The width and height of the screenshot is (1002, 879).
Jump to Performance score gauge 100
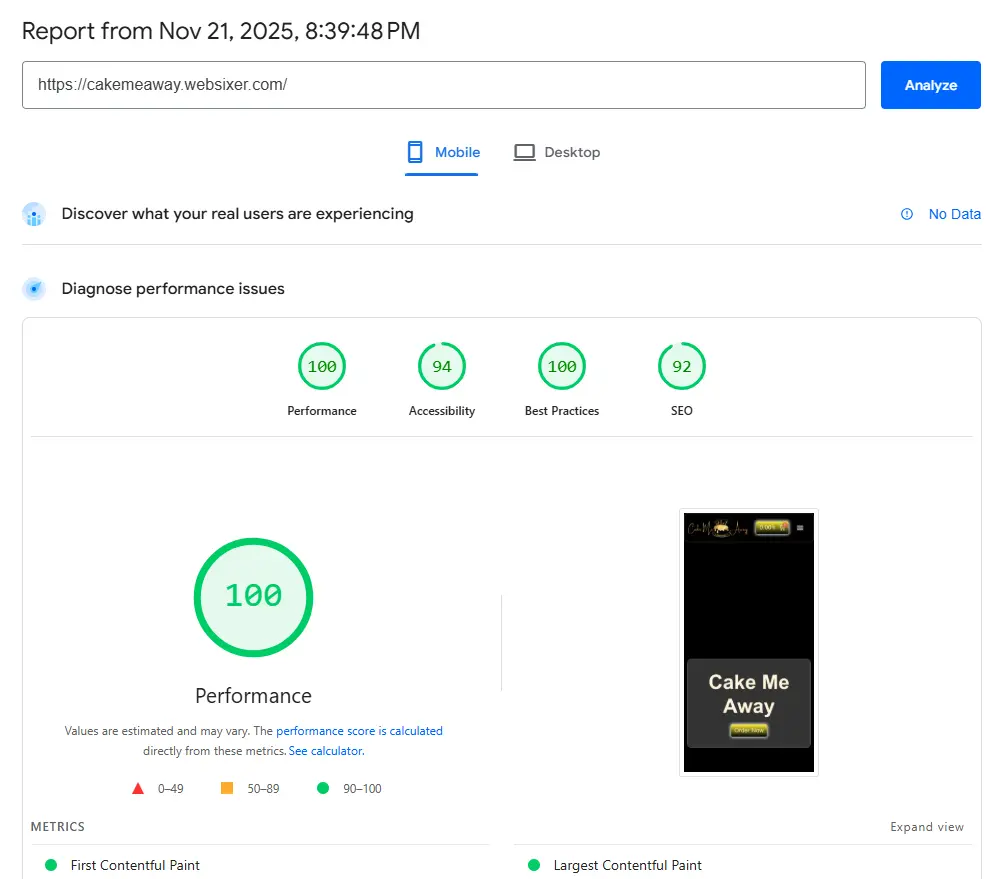click(x=322, y=367)
